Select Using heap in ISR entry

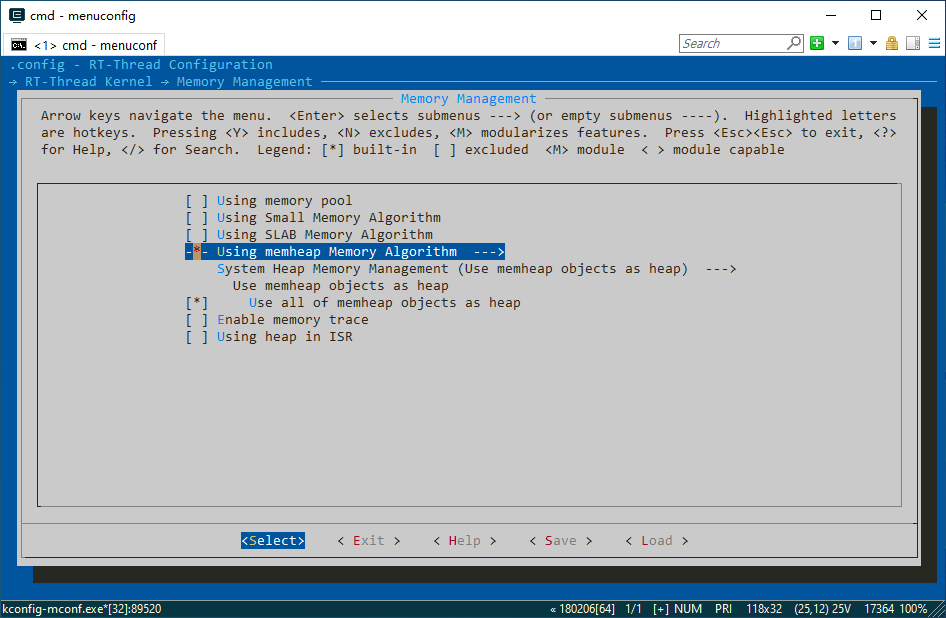[x=285, y=337]
